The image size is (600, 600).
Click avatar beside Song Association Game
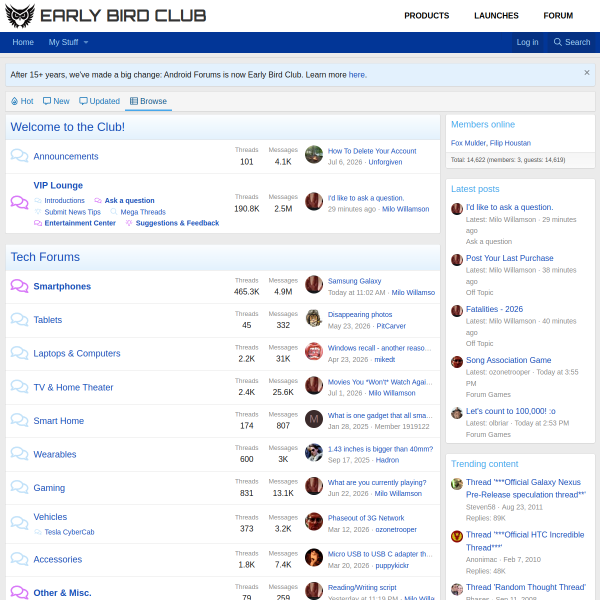[x=457, y=362]
